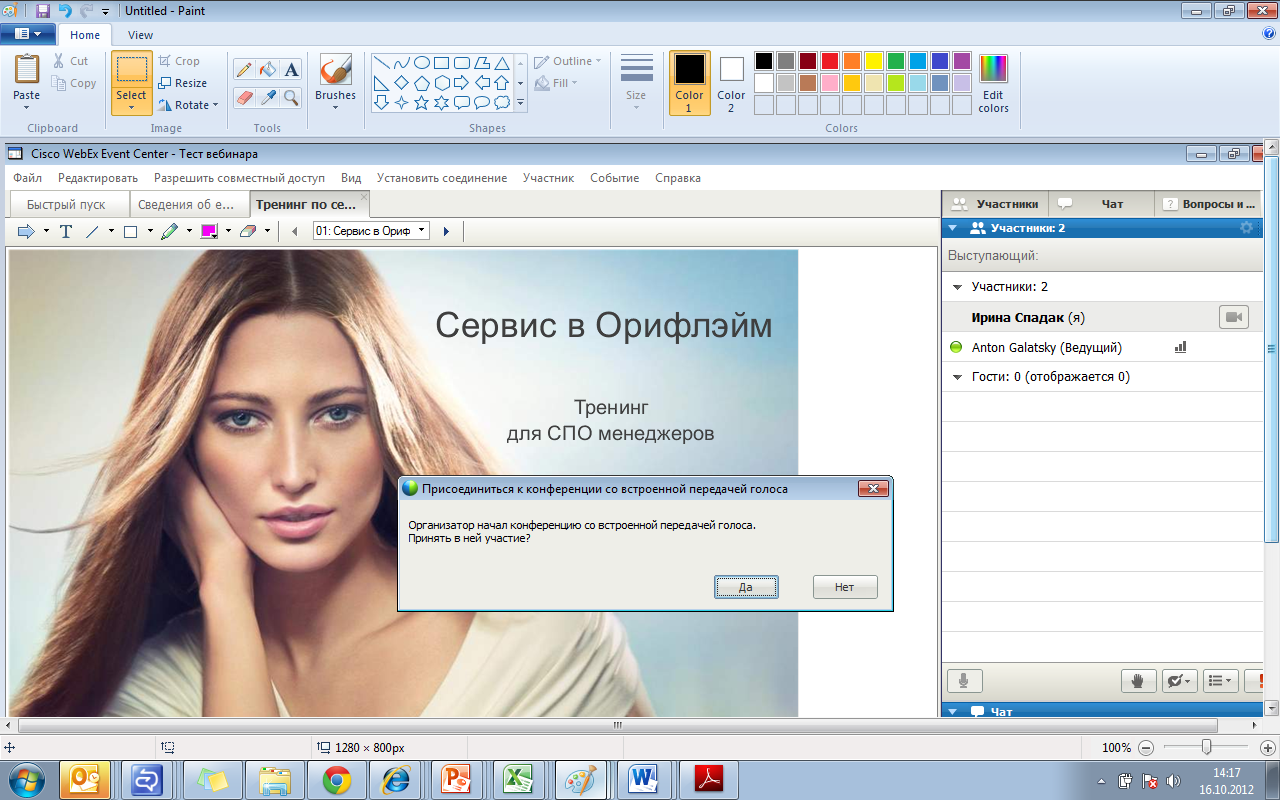Open the Paint application menu button
The width and height of the screenshot is (1280, 800).
(28, 34)
